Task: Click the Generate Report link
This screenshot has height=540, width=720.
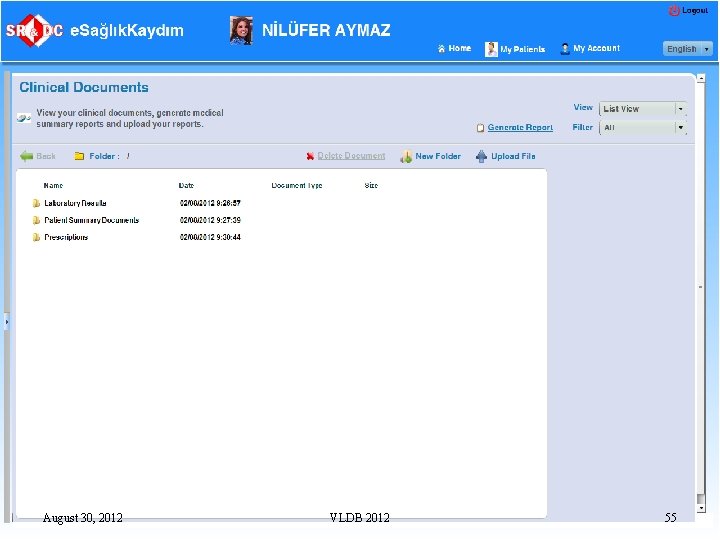Action: [x=520, y=128]
